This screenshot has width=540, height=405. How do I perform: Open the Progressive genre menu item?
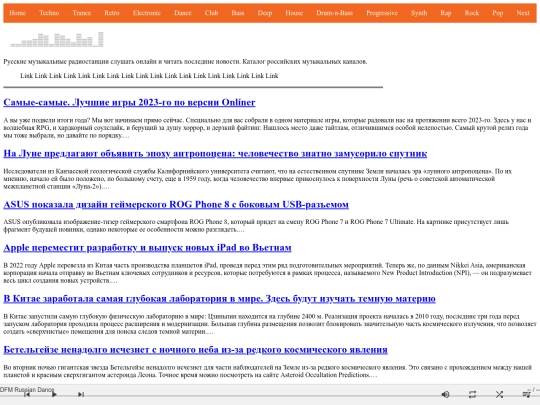pos(382,13)
